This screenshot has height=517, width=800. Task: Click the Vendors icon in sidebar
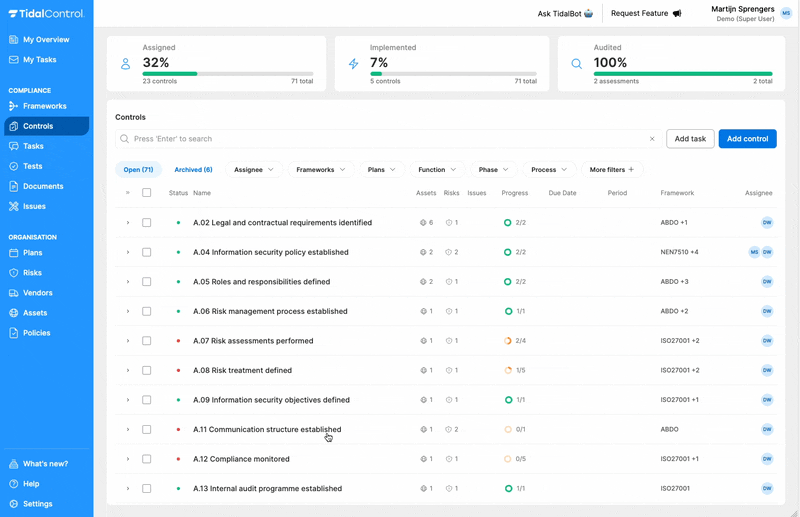pyautogui.click(x=13, y=293)
